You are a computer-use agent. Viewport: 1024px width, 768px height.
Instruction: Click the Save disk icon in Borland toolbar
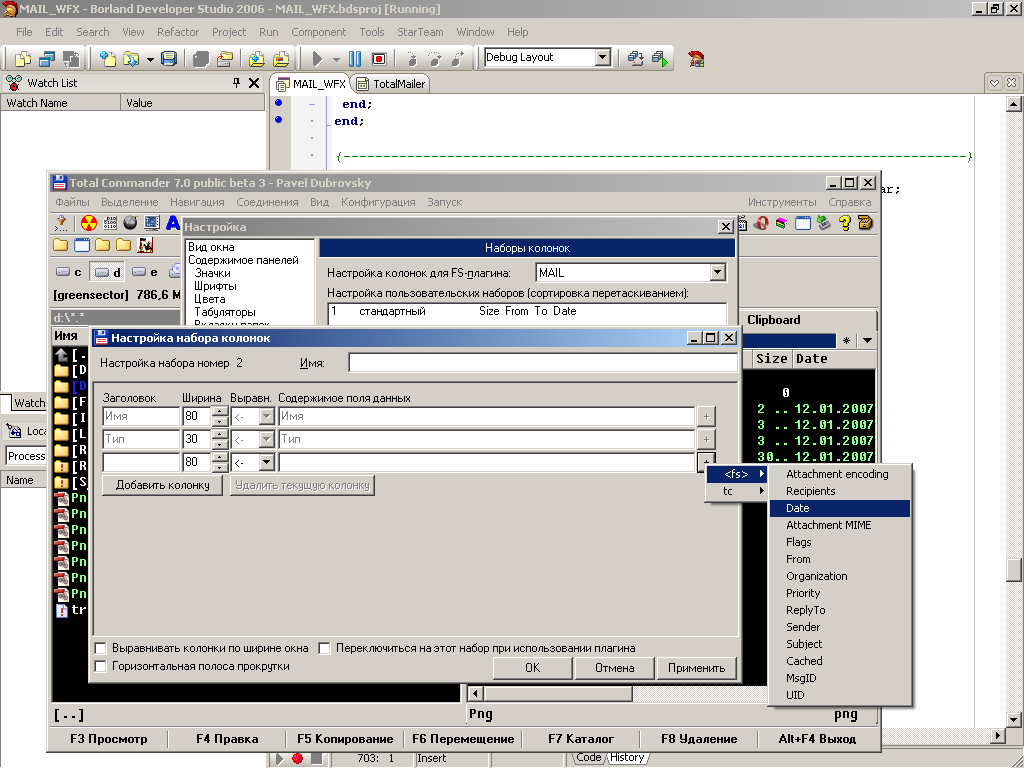coord(168,59)
